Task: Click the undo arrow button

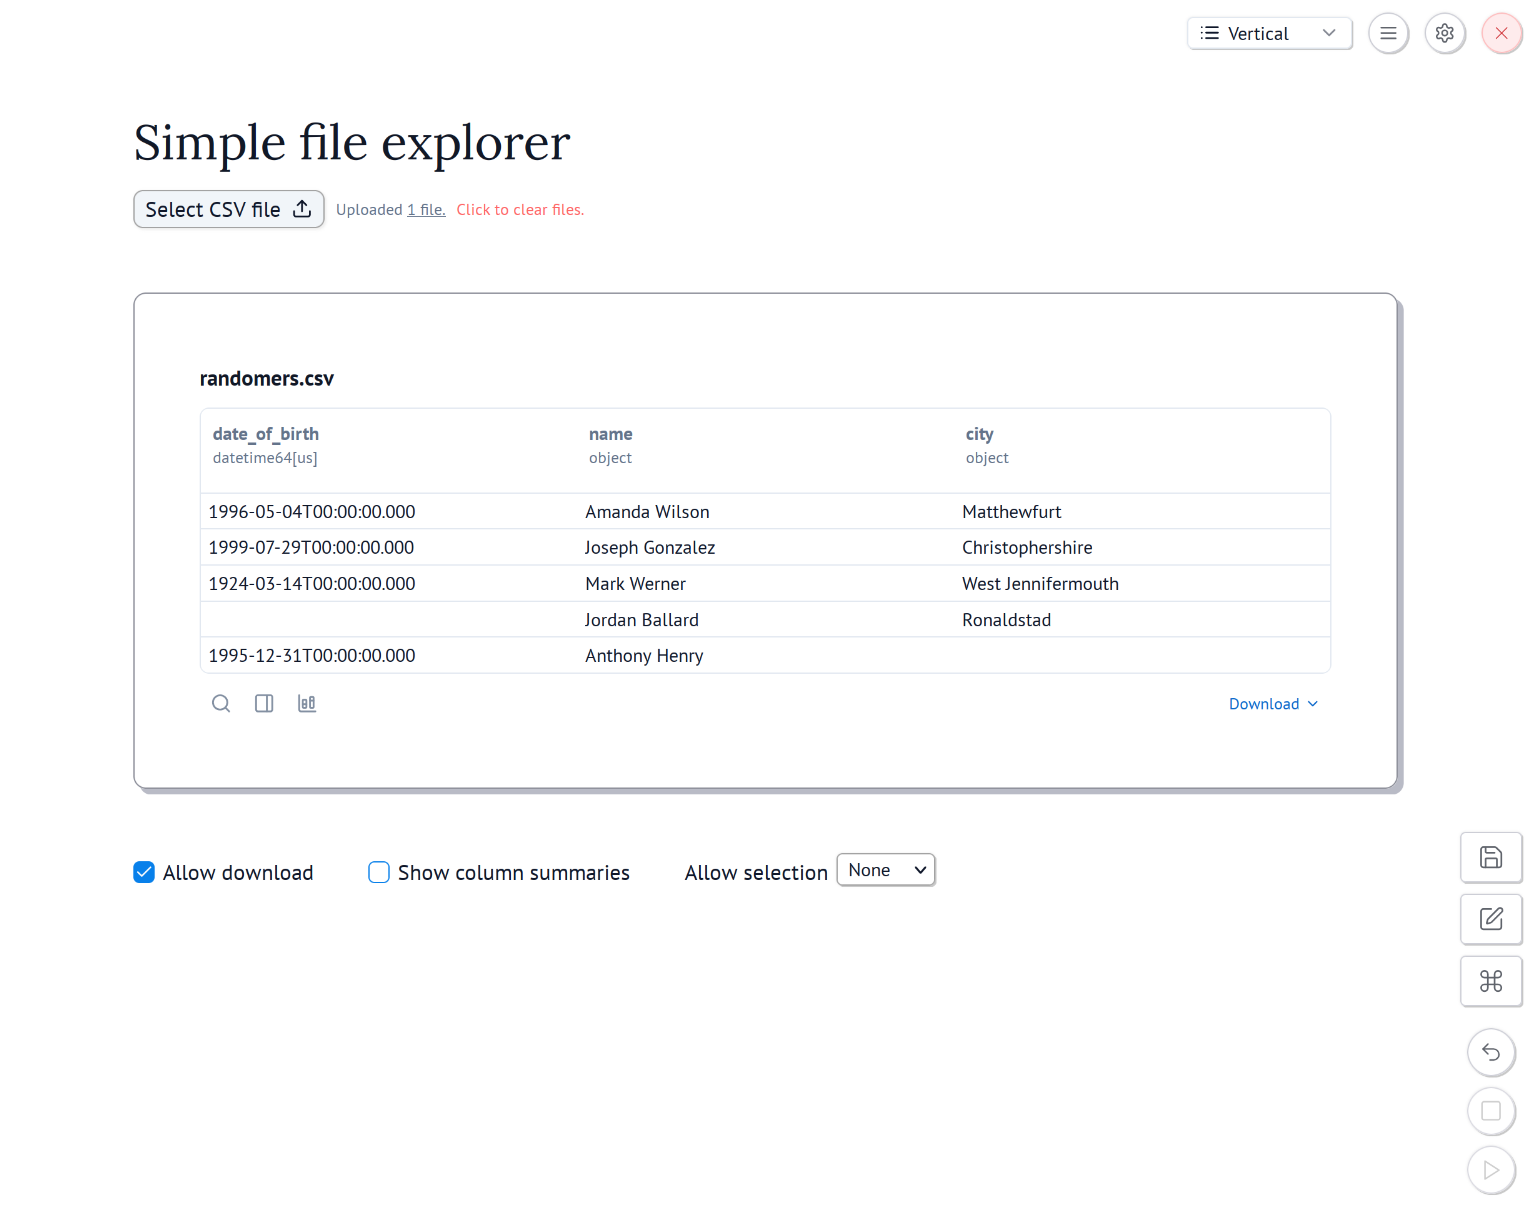Action: pyautogui.click(x=1490, y=1052)
